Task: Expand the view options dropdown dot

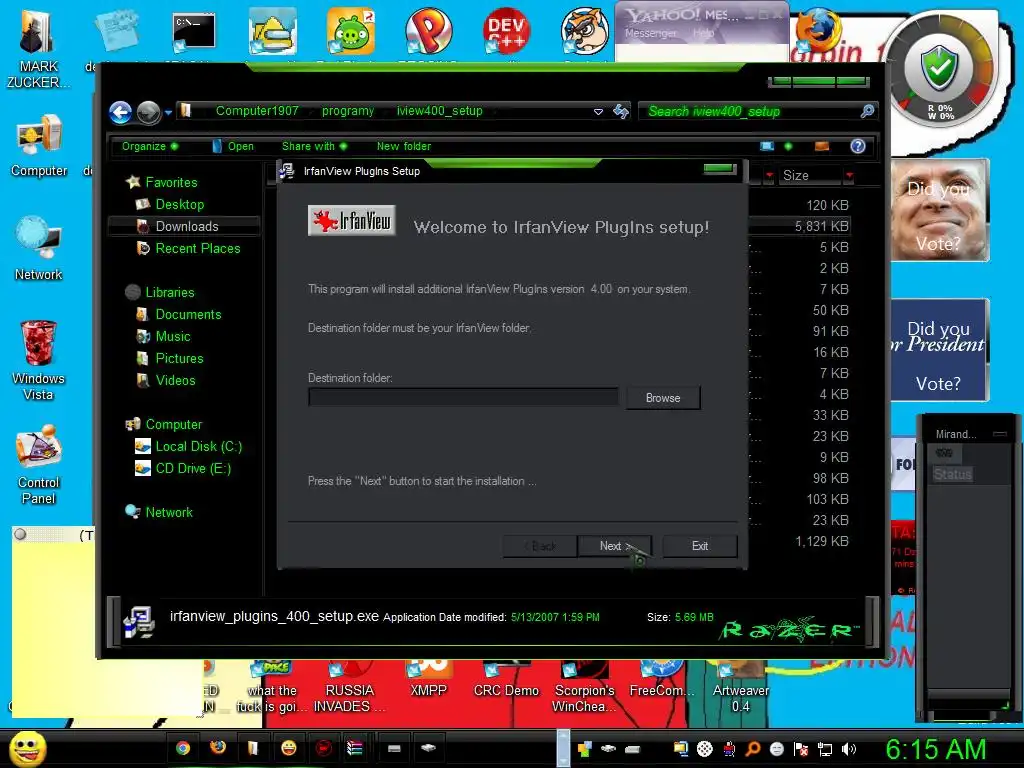Action: 788,146
